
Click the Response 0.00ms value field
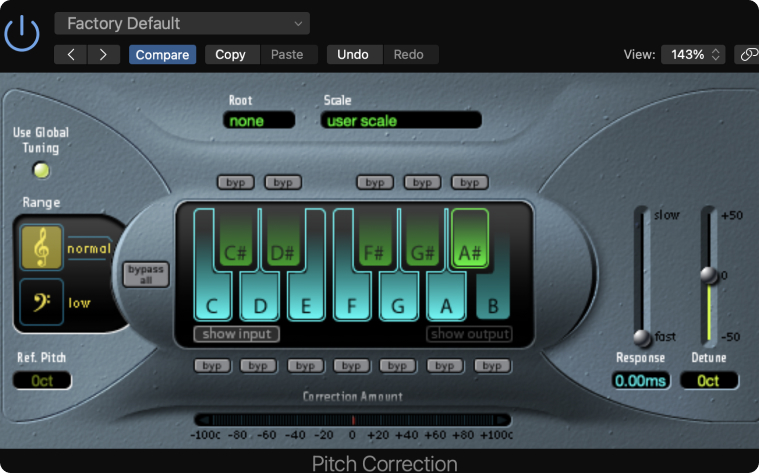[640, 381]
